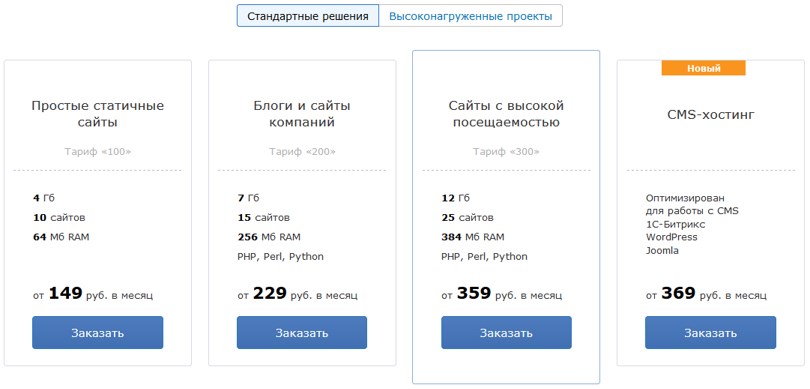Order the Тариф «100» plan for 149 руб.

[98, 333]
